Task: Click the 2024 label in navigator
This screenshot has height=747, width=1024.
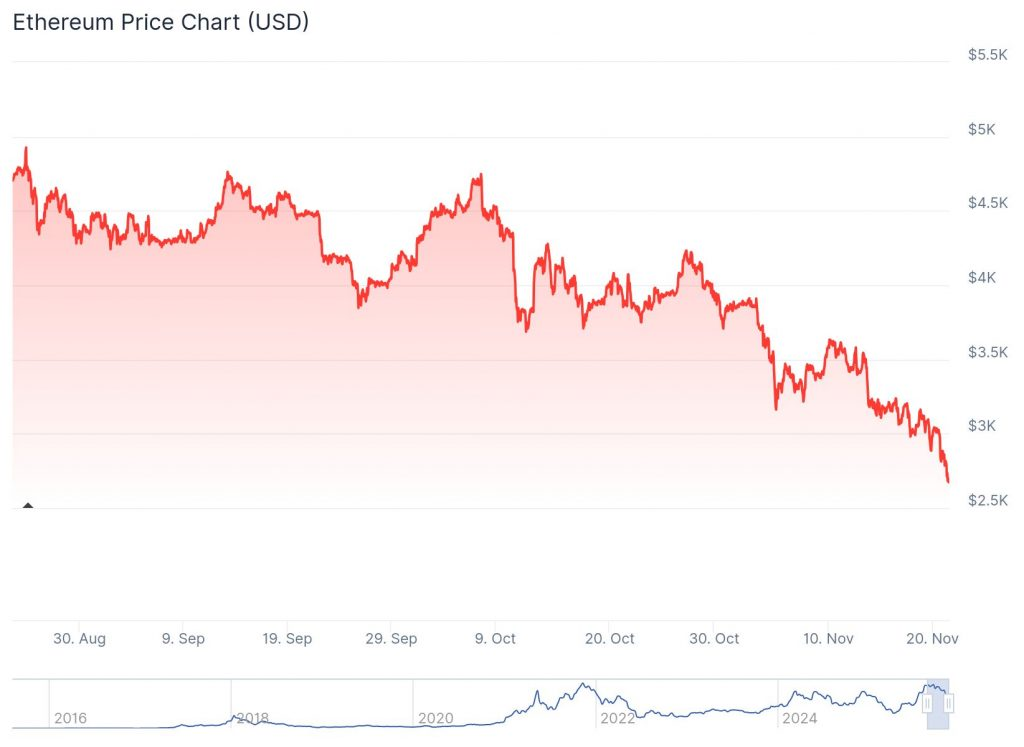Action: (799, 718)
